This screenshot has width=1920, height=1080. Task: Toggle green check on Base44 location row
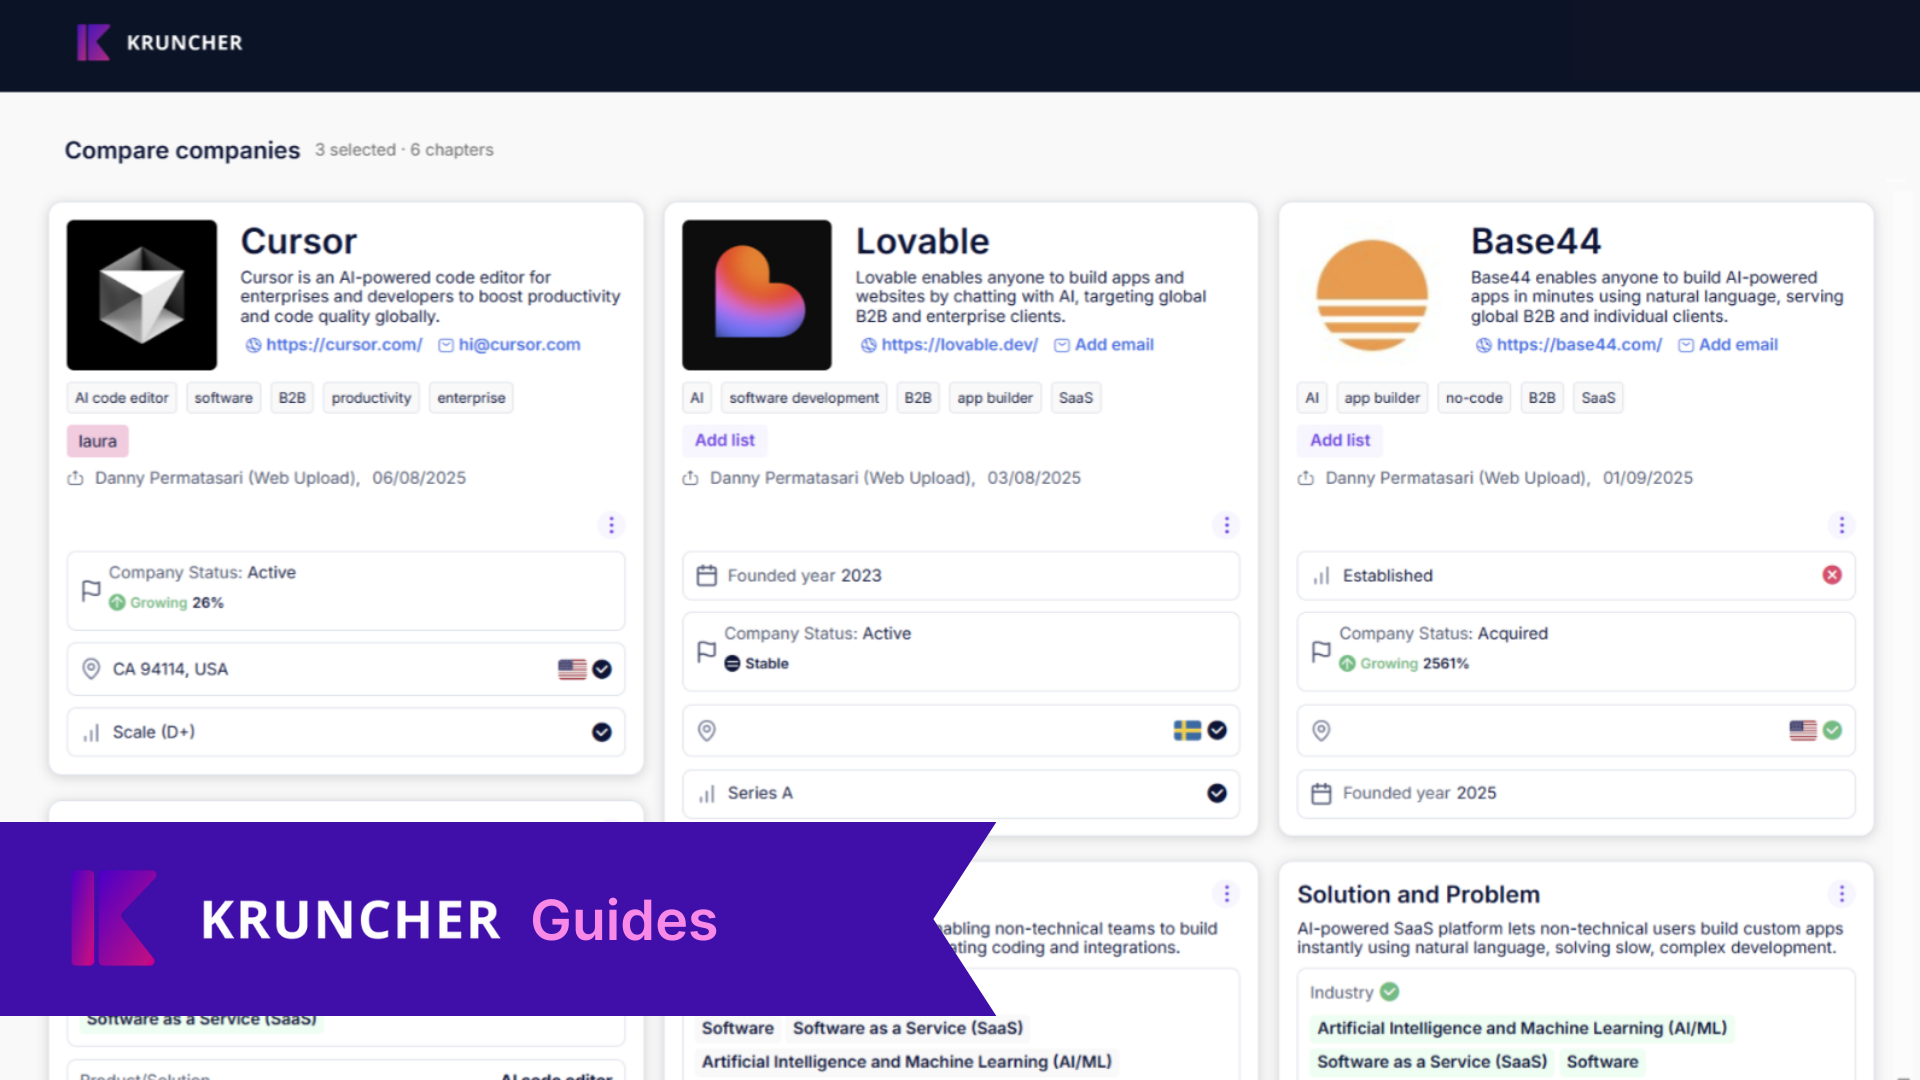pyautogui.click(x=1832, y=730)
